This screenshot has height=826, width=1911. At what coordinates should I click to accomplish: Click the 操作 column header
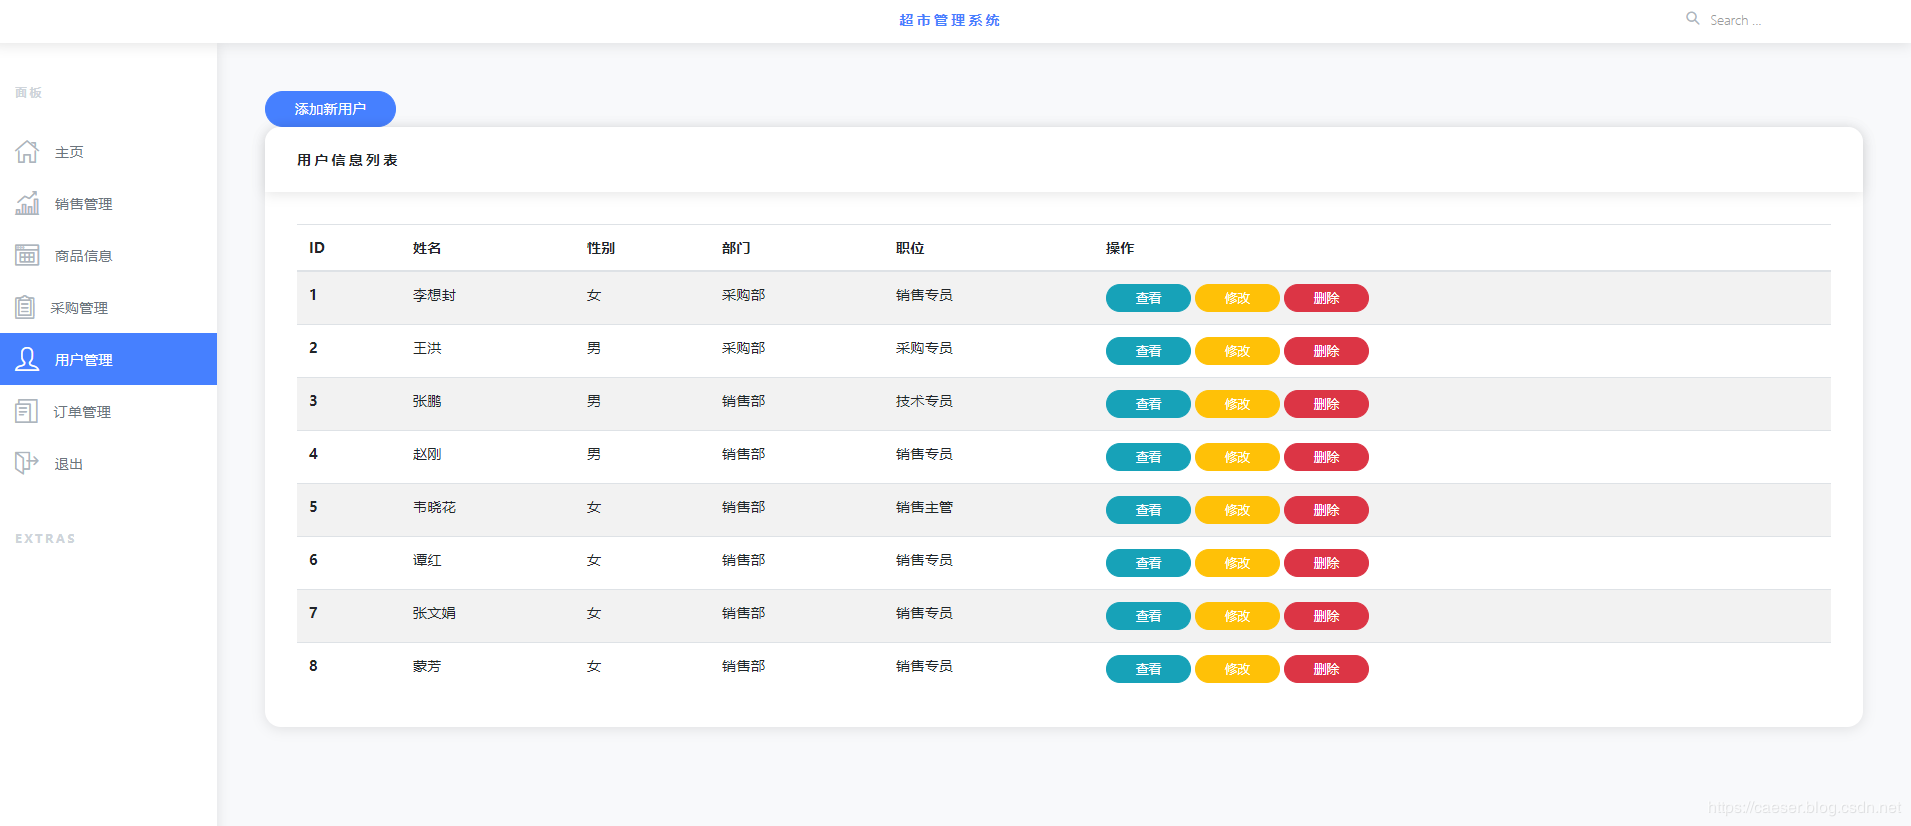pos(1120,248)
